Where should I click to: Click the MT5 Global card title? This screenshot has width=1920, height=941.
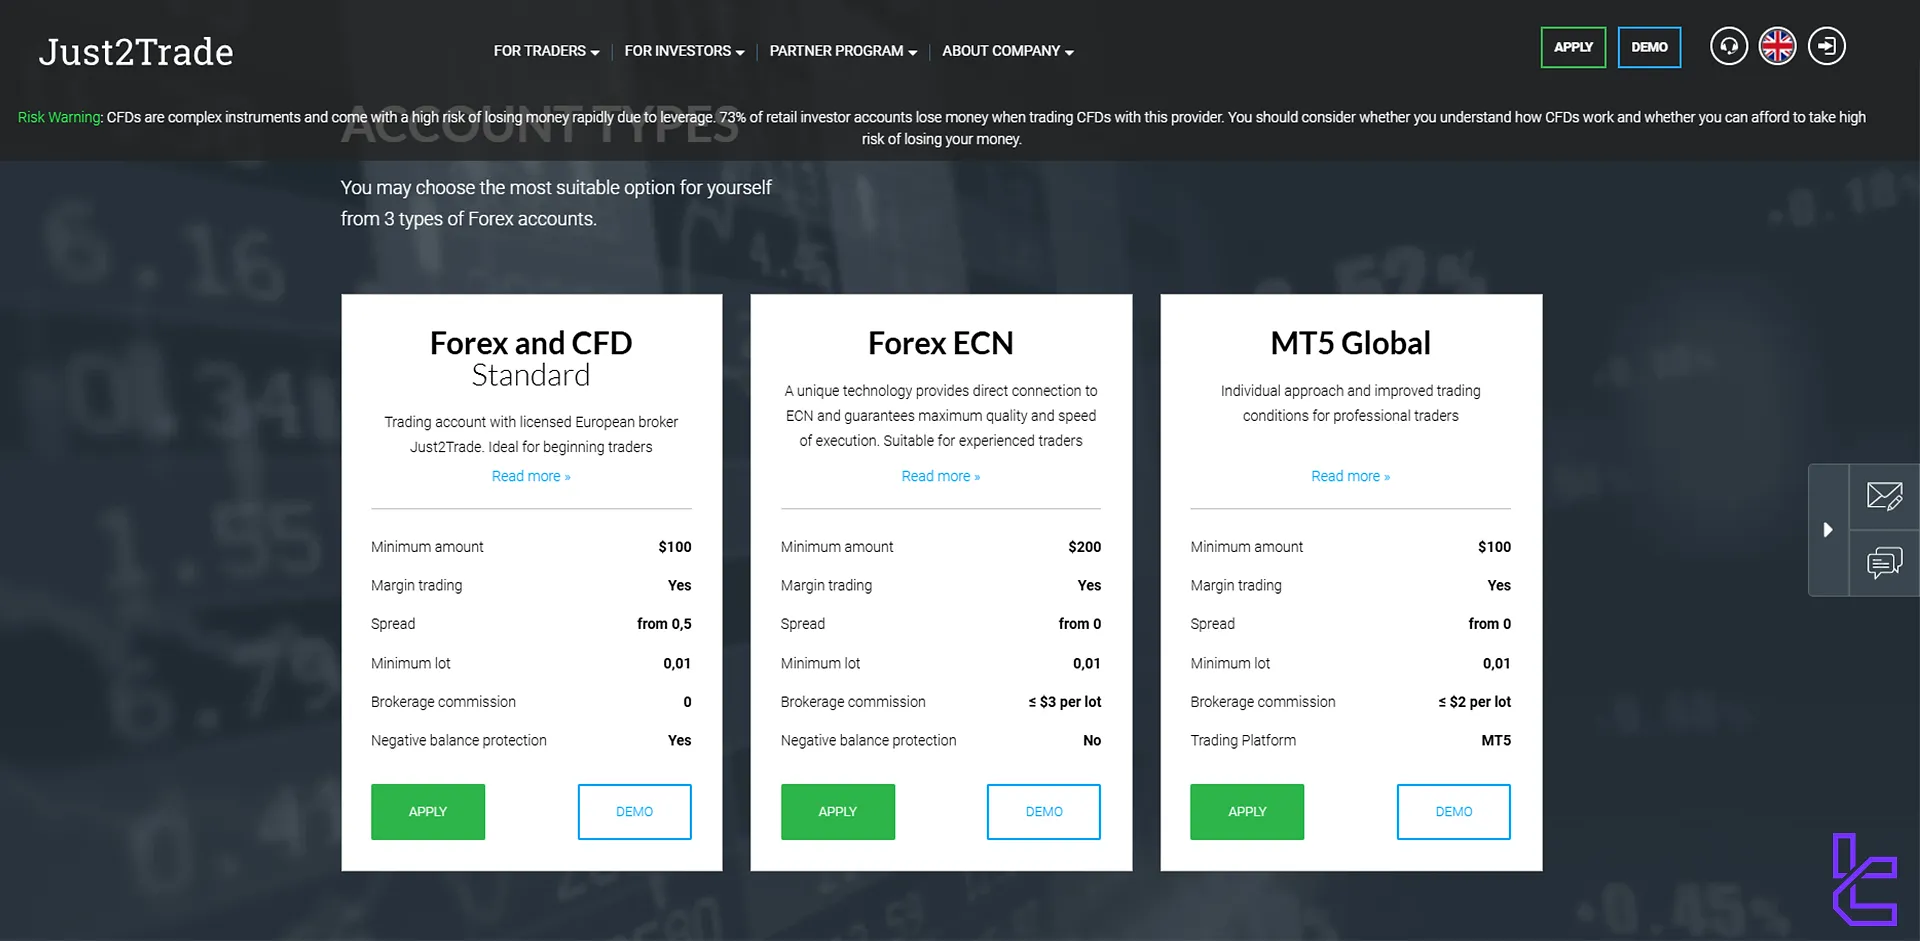[1350, 343]
